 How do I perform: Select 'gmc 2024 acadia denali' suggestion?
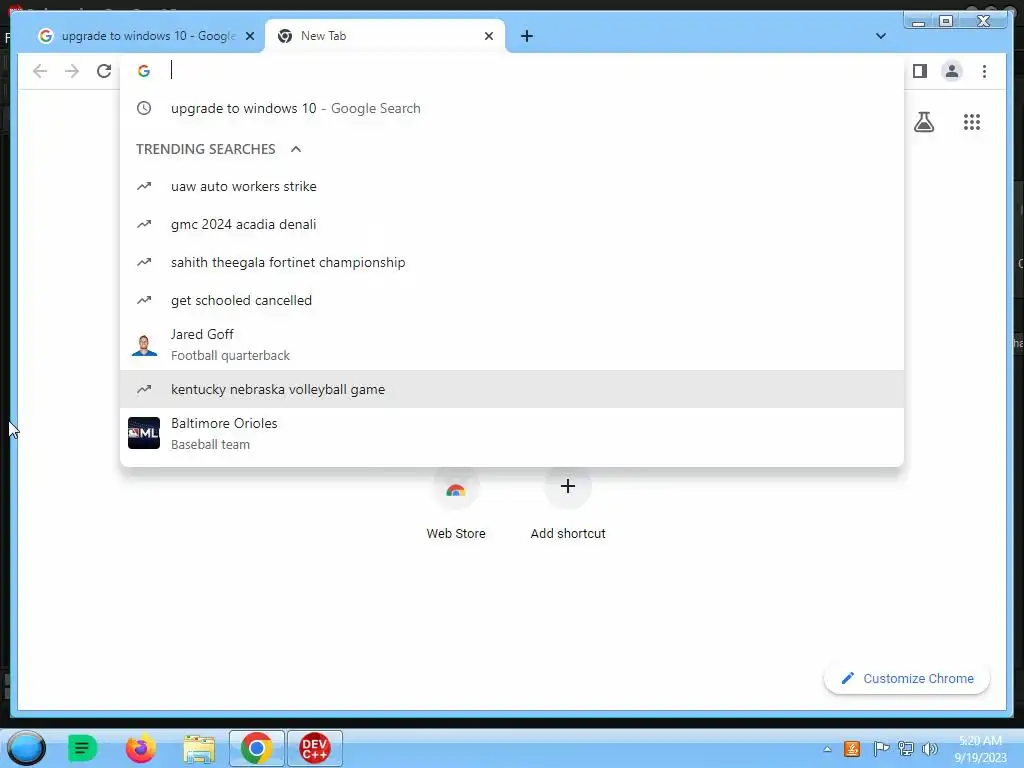(x=512, y=225)
